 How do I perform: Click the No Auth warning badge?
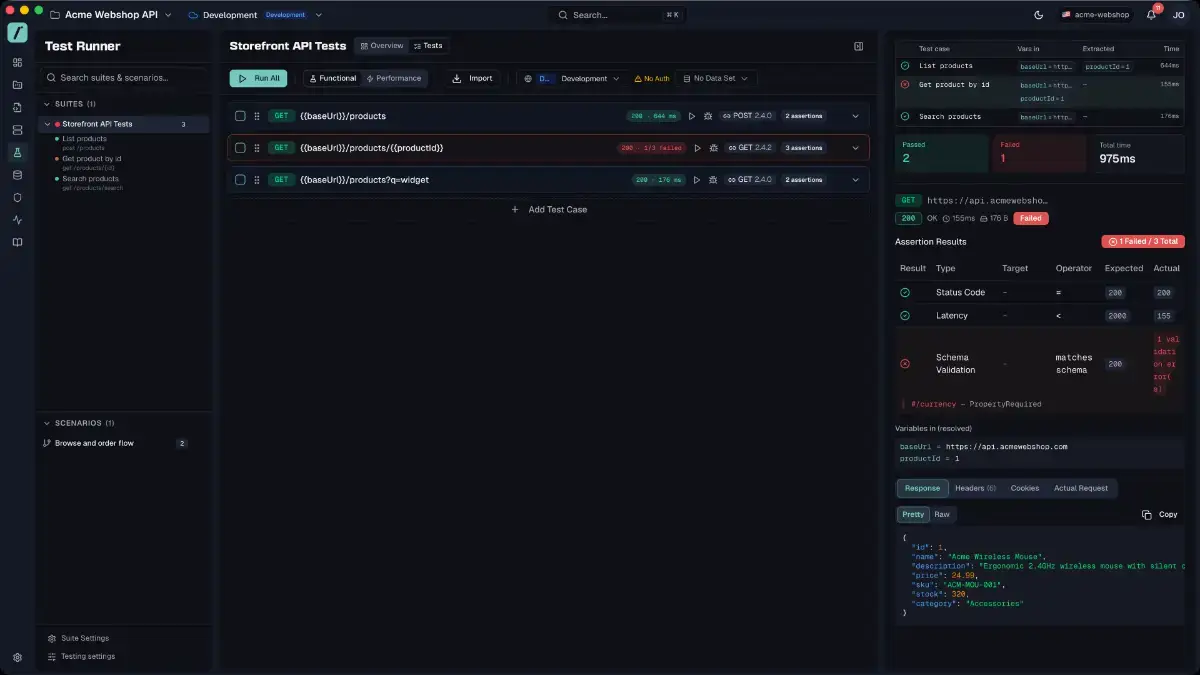pos(652,78)
